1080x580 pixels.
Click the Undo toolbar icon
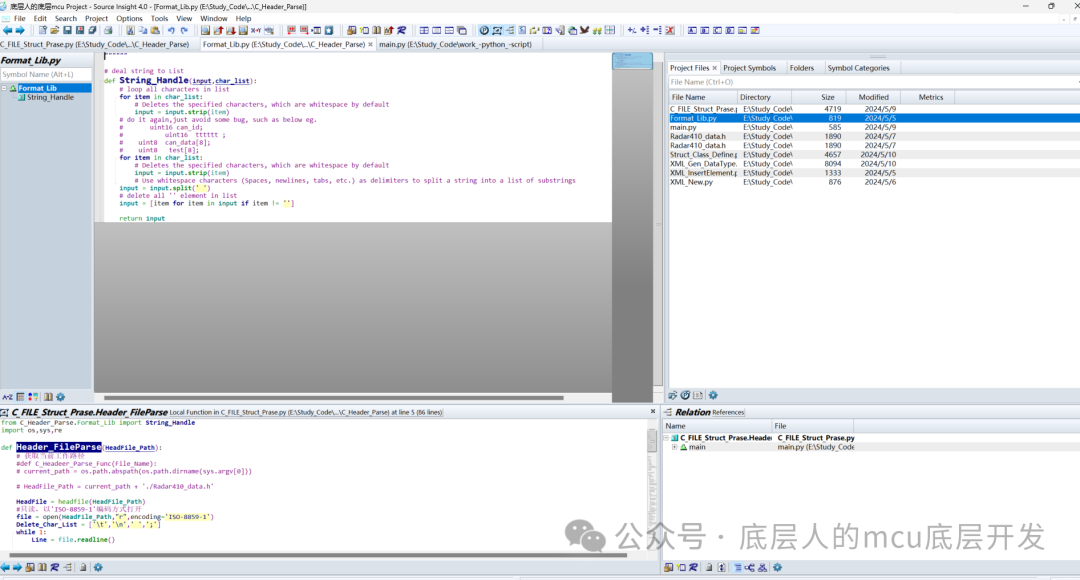pos(171,30)
